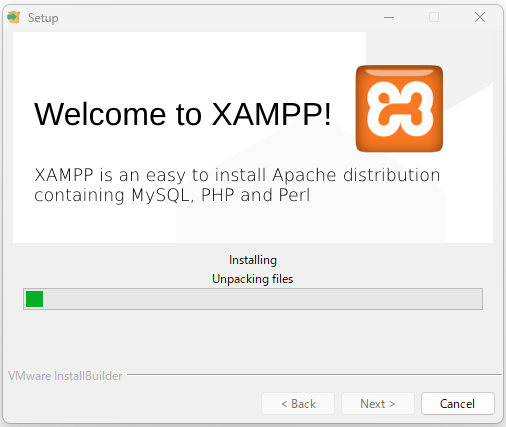Image resolution: width=506 pixels, height=427 pixels.
Task: Click the Unpacking files status text
Action: click(253, 279)
